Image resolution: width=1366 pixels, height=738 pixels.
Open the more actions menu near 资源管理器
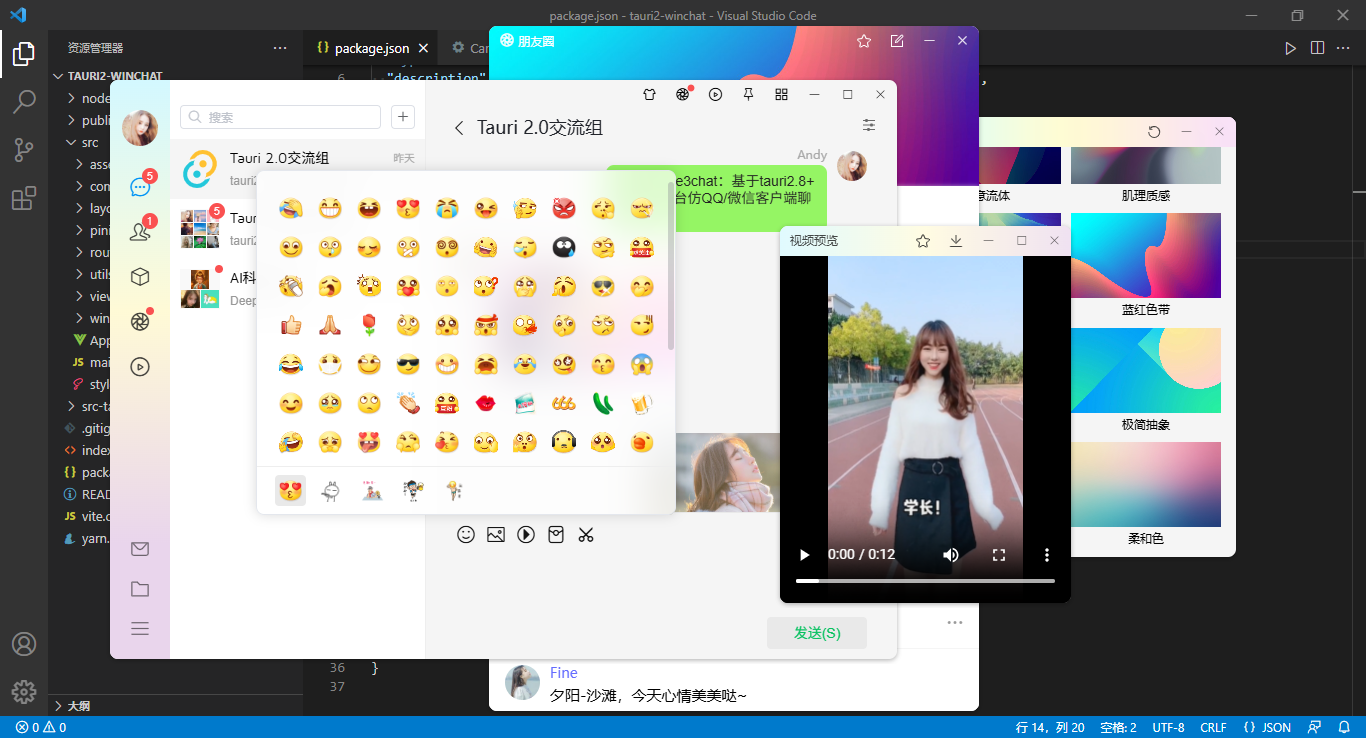tap(278, 47)
